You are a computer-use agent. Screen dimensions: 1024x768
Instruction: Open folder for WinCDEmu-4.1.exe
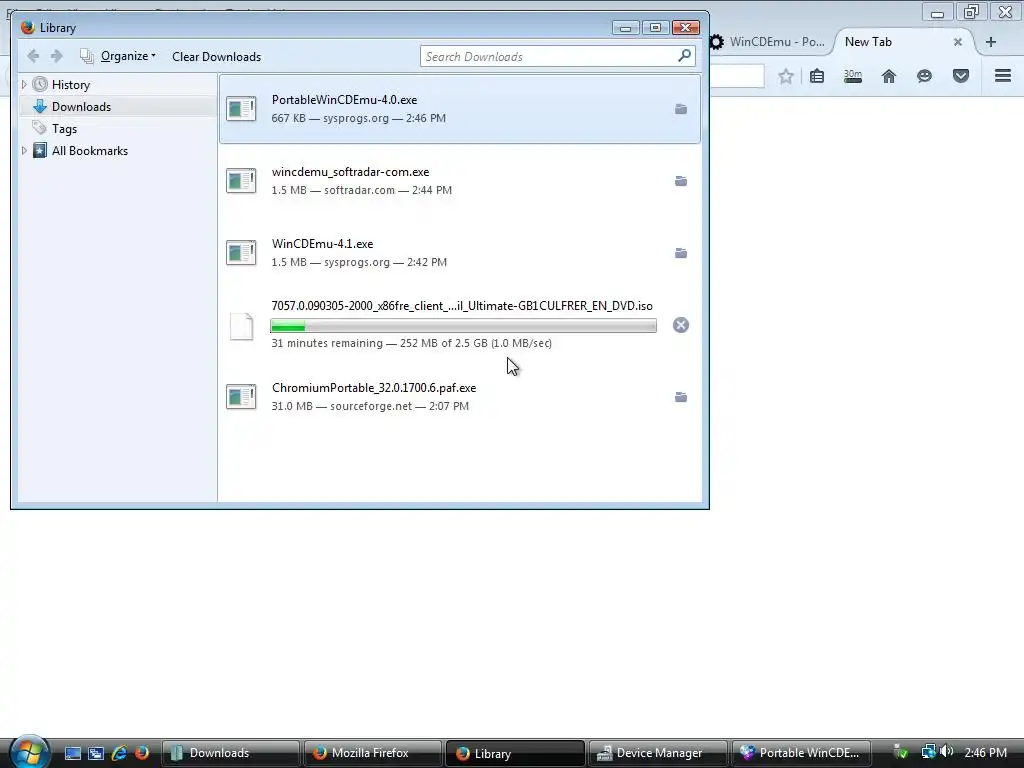680,253
